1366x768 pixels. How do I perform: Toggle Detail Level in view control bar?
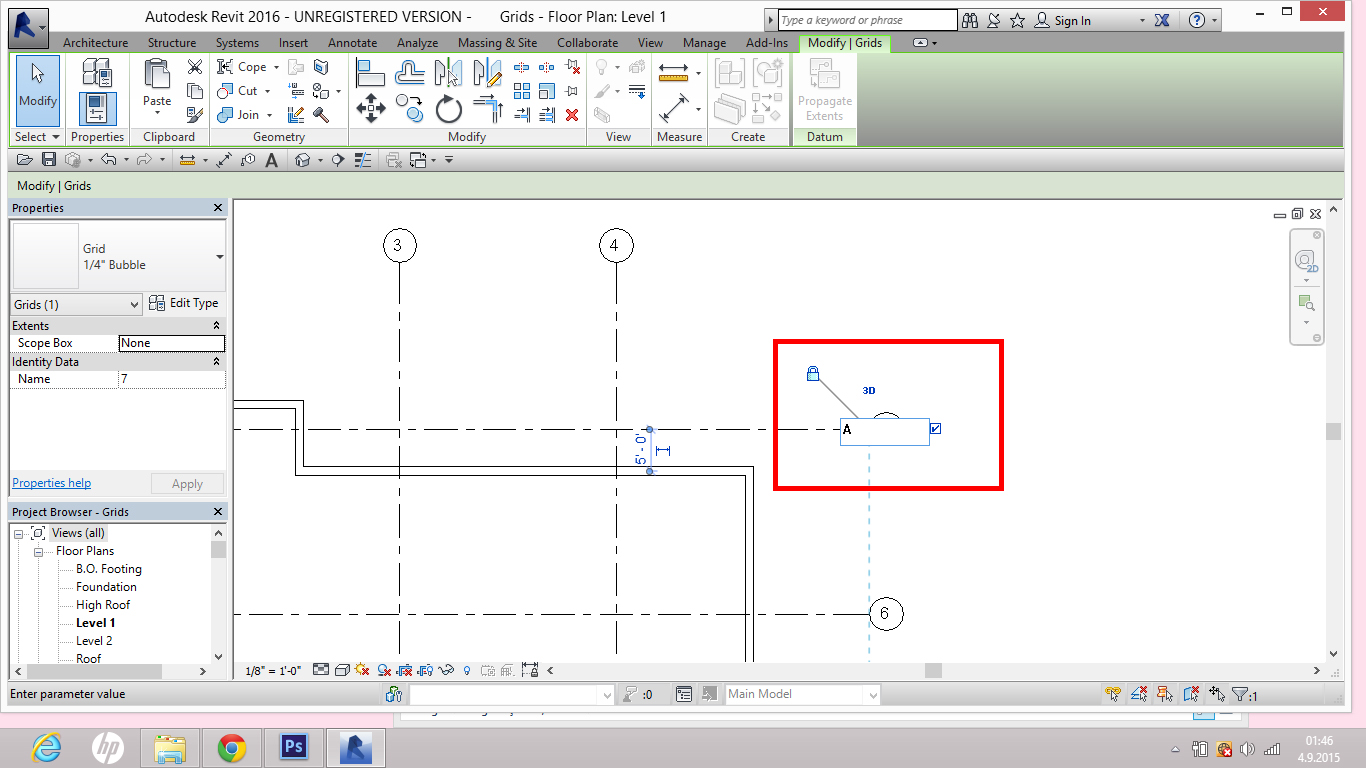(x=321, y=670)
